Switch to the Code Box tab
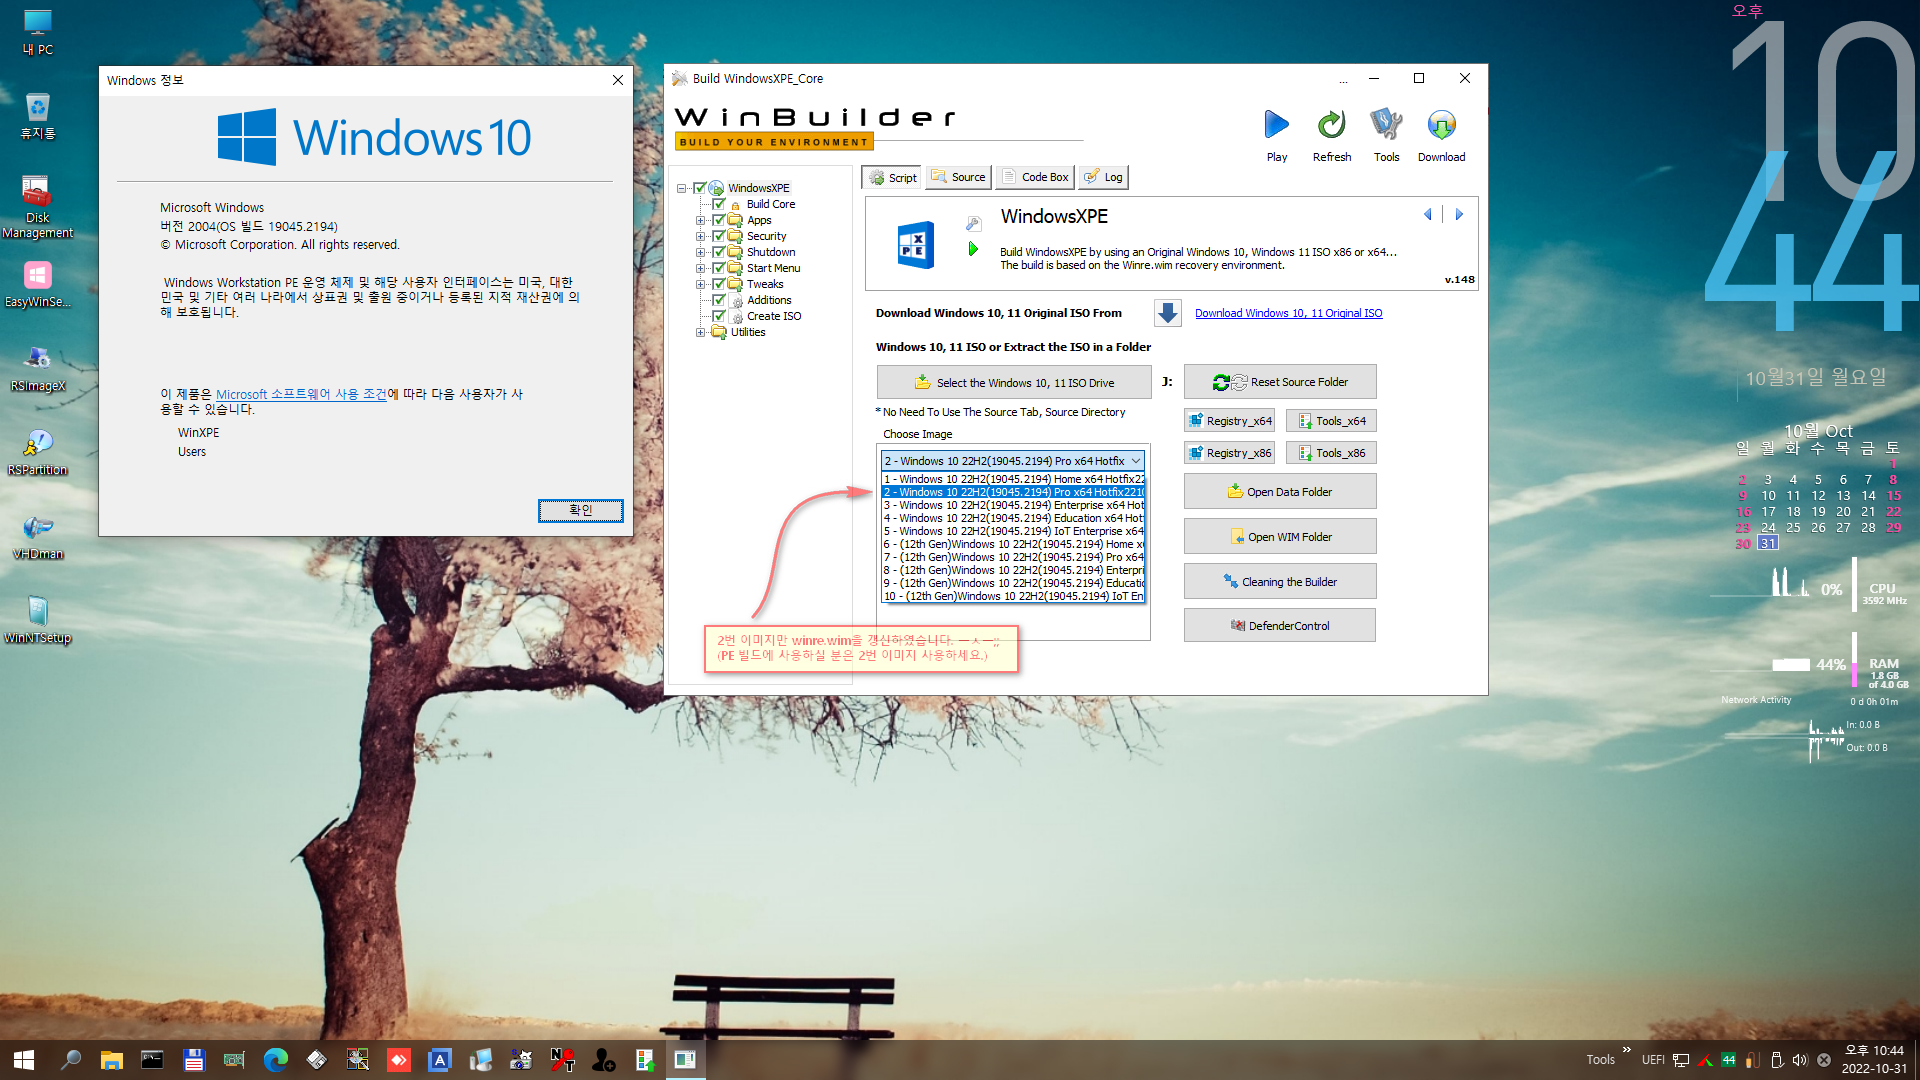The image size is (1920, 1080). point(1034,177)
